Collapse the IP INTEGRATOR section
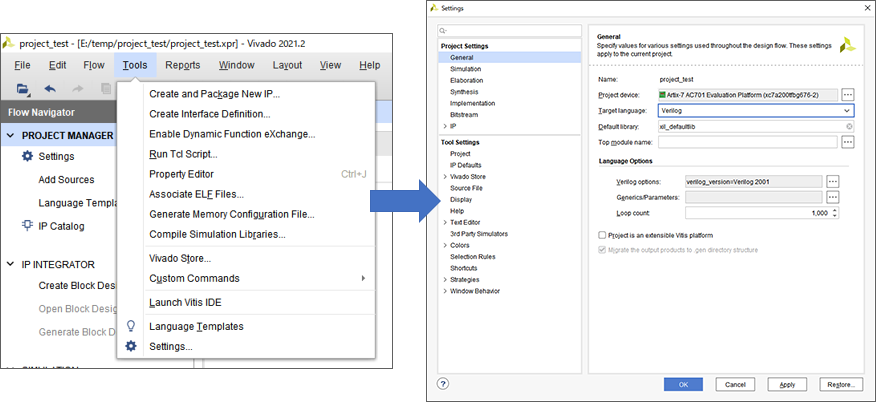This screenshot has height=402, width=876. [11, 264]
